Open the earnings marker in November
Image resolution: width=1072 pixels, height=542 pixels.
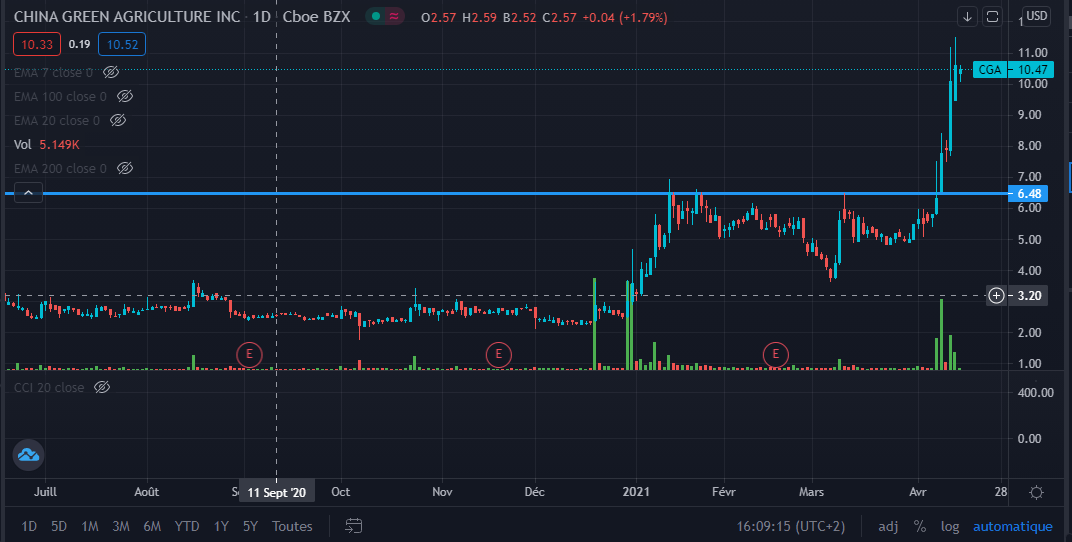click(498, 354)
